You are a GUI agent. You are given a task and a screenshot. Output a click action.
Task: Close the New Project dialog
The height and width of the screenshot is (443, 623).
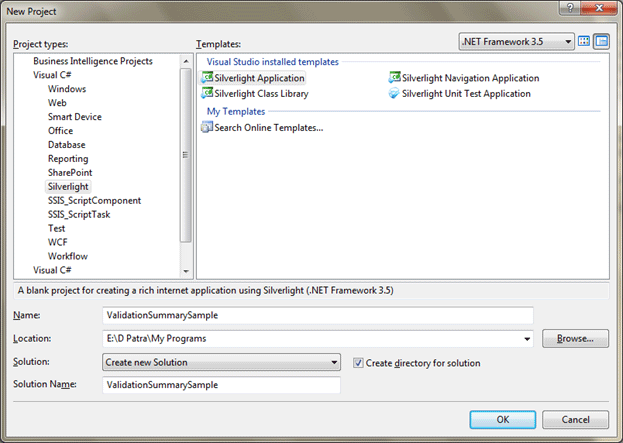pyautogui.click(x=599, y=8)
